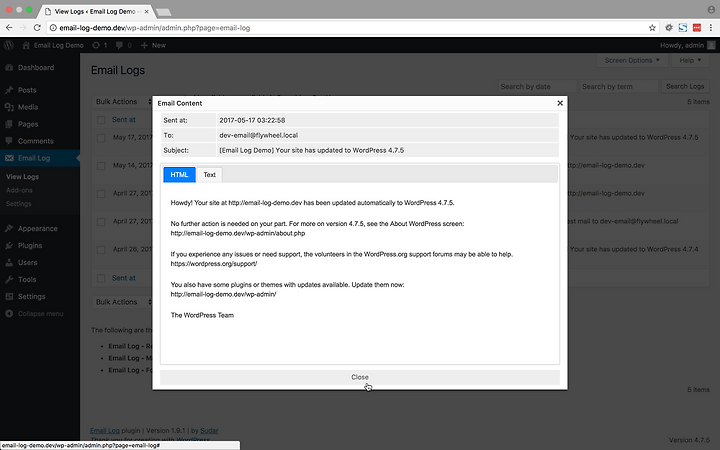This screenshot has height=450, width=720.
Task: Click the Chrome profile icon
Action: [711, 10]
